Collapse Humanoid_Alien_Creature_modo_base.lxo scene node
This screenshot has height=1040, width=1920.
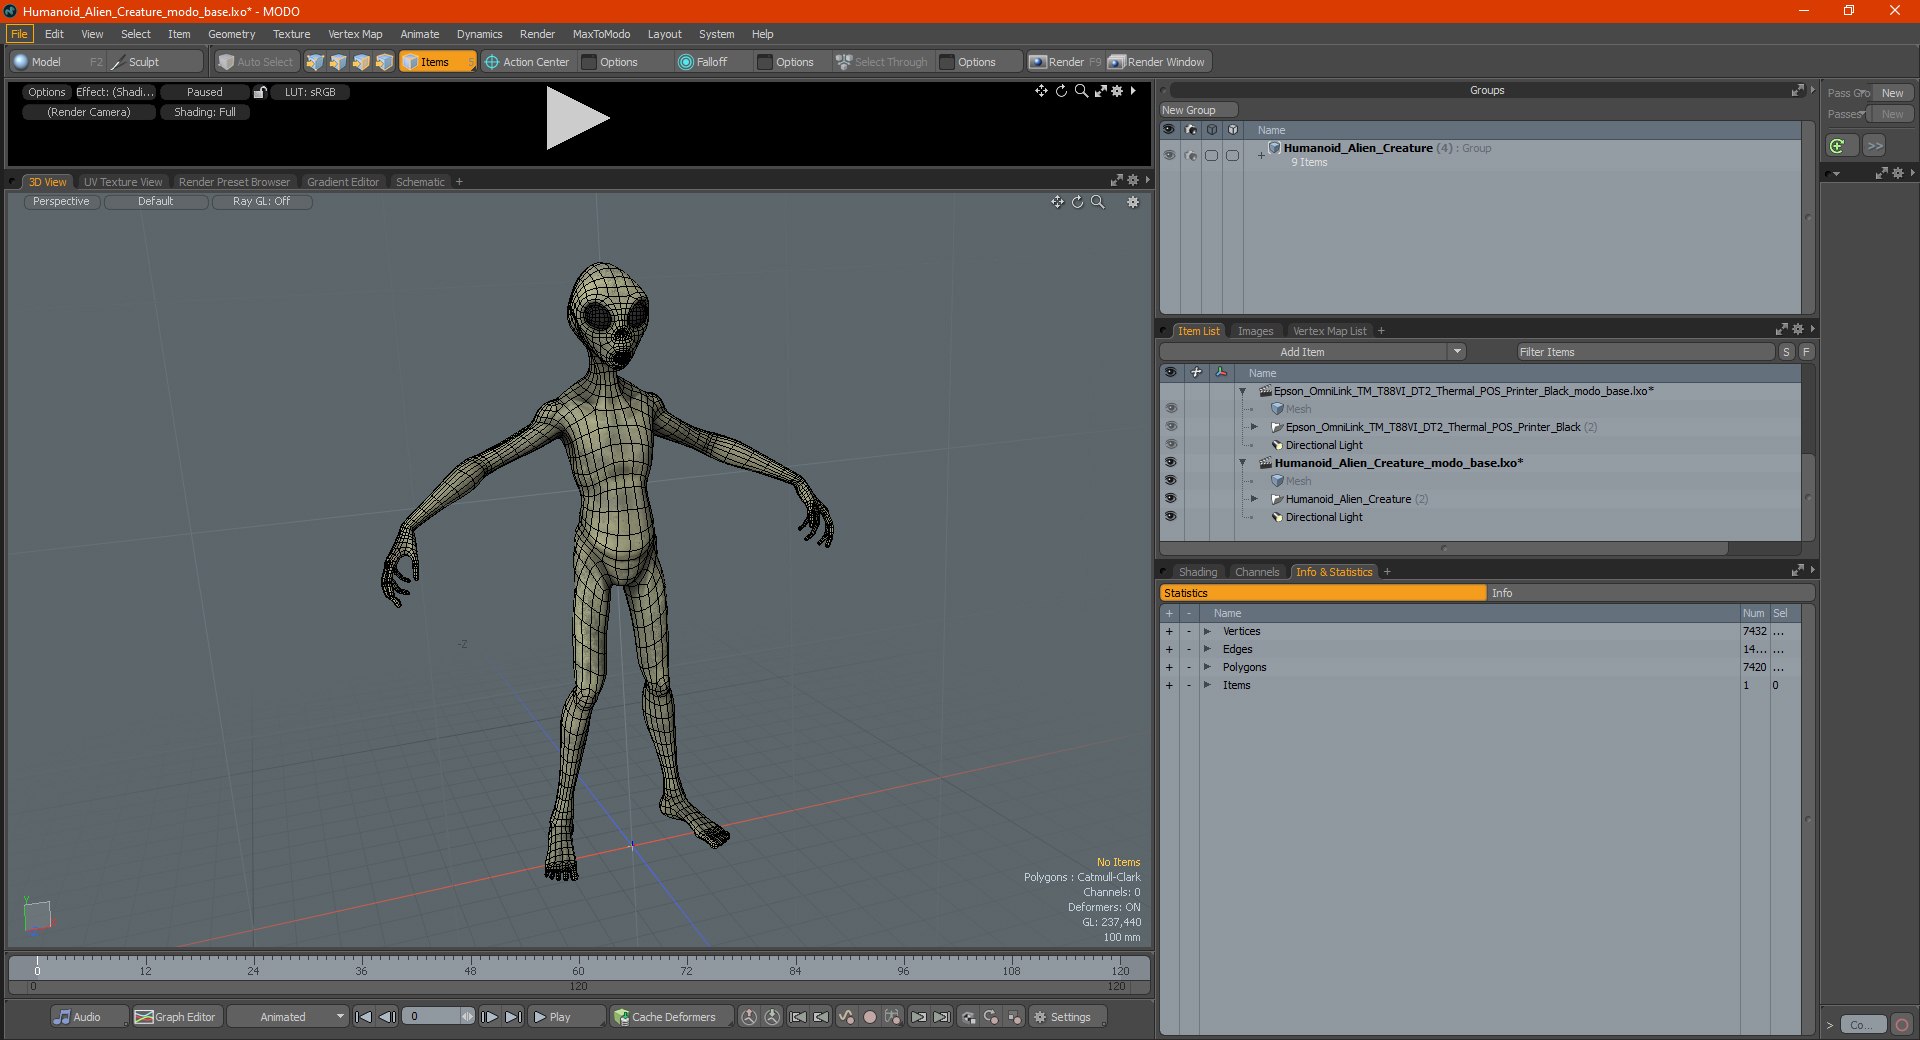[1243, 463]
